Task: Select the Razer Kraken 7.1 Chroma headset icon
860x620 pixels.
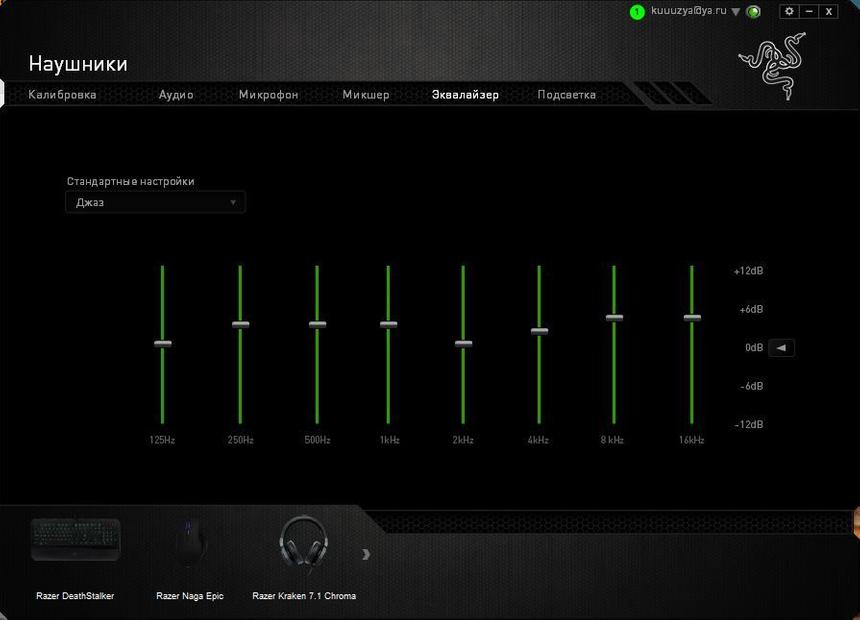Action: (x=305, y=540)
